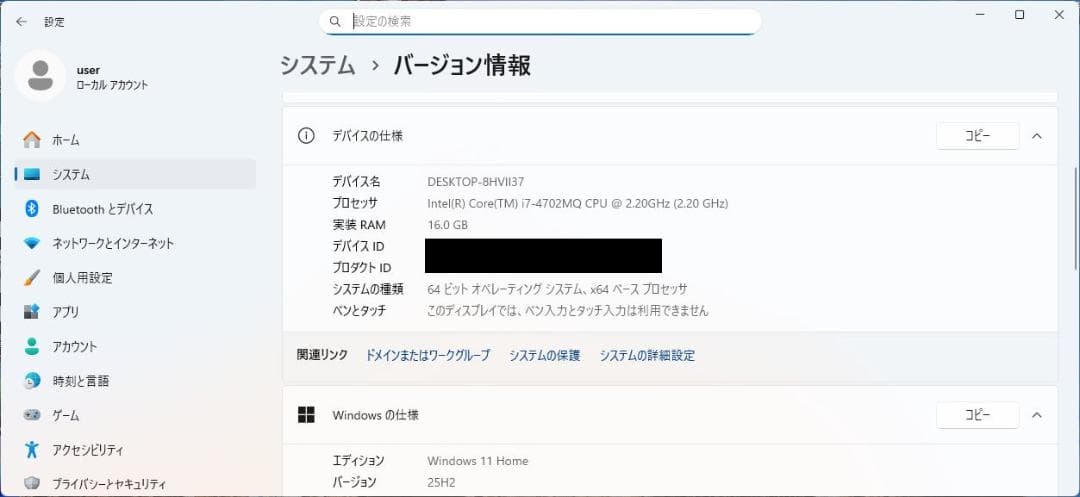Click the デバイスの仕様 info icon

coord(306,136)
